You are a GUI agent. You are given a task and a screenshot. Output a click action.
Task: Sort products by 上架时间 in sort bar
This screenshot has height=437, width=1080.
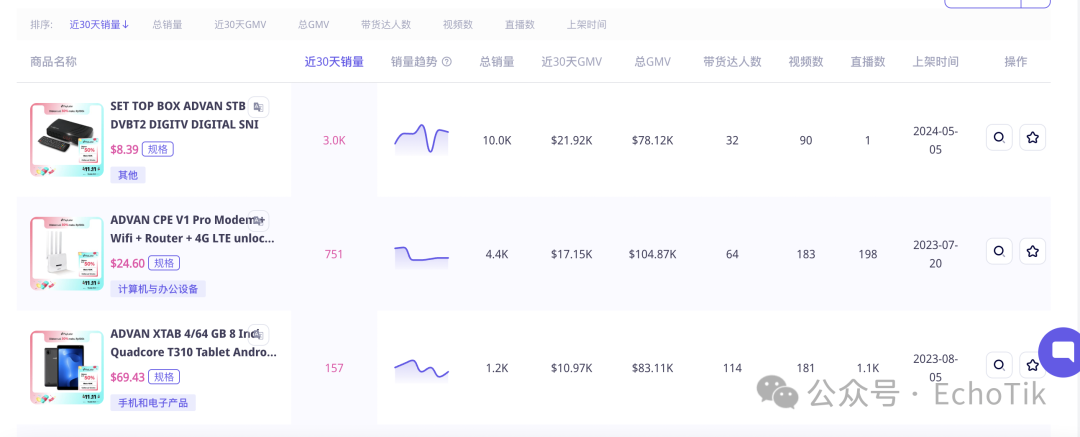[x=586, y=24]
